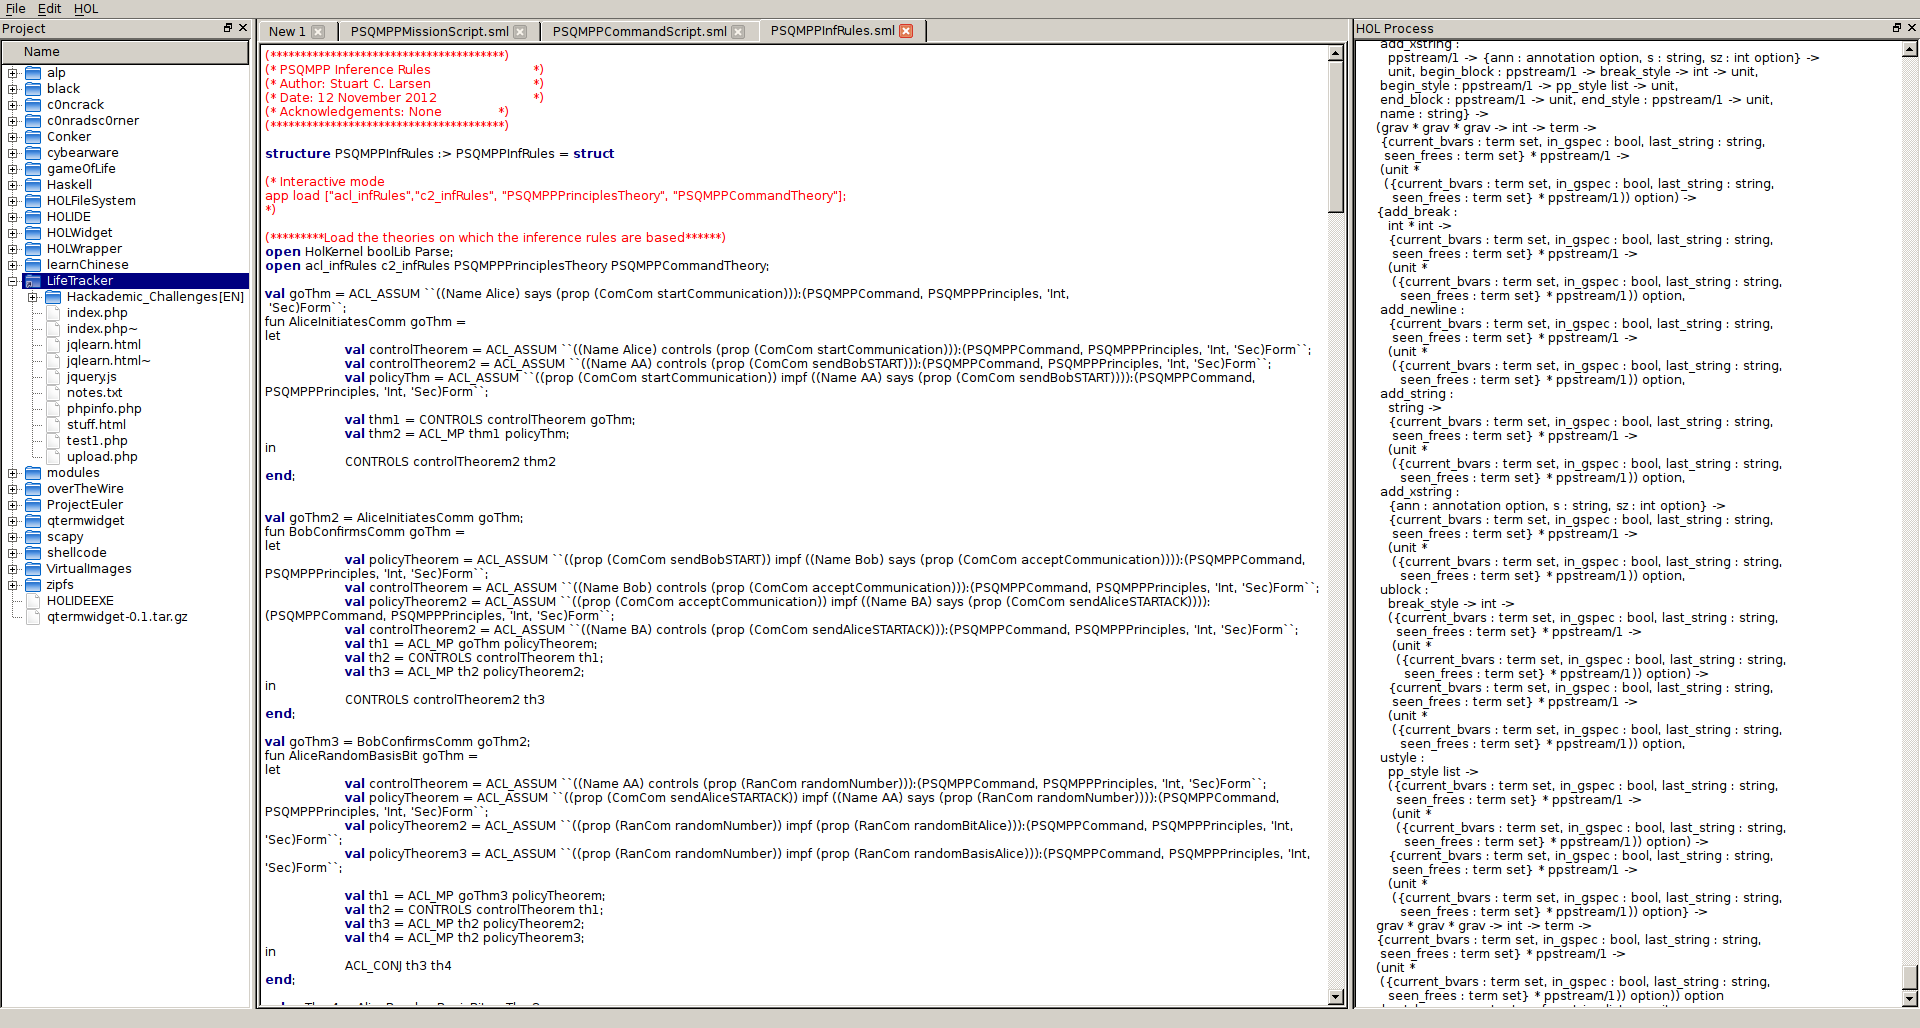Select jqlearn.html~ in project tree
This screenshot has width=1920, height=1028.
[x=108, y=361]
